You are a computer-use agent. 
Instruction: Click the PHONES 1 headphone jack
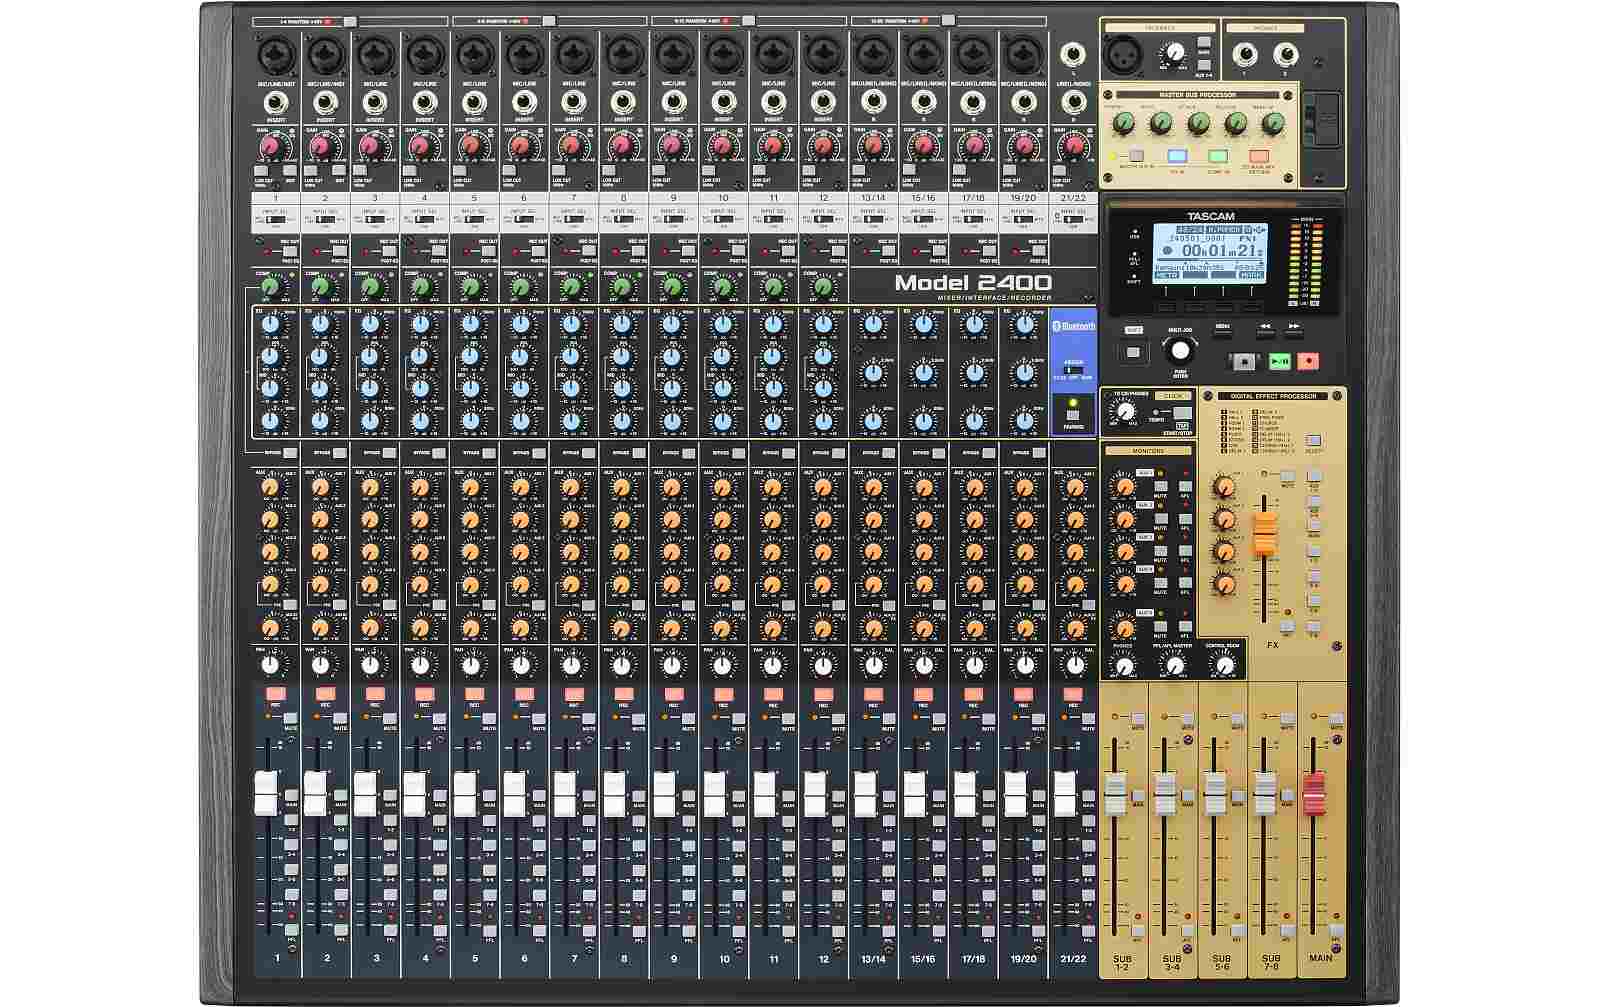click(x=1244, y=55)
